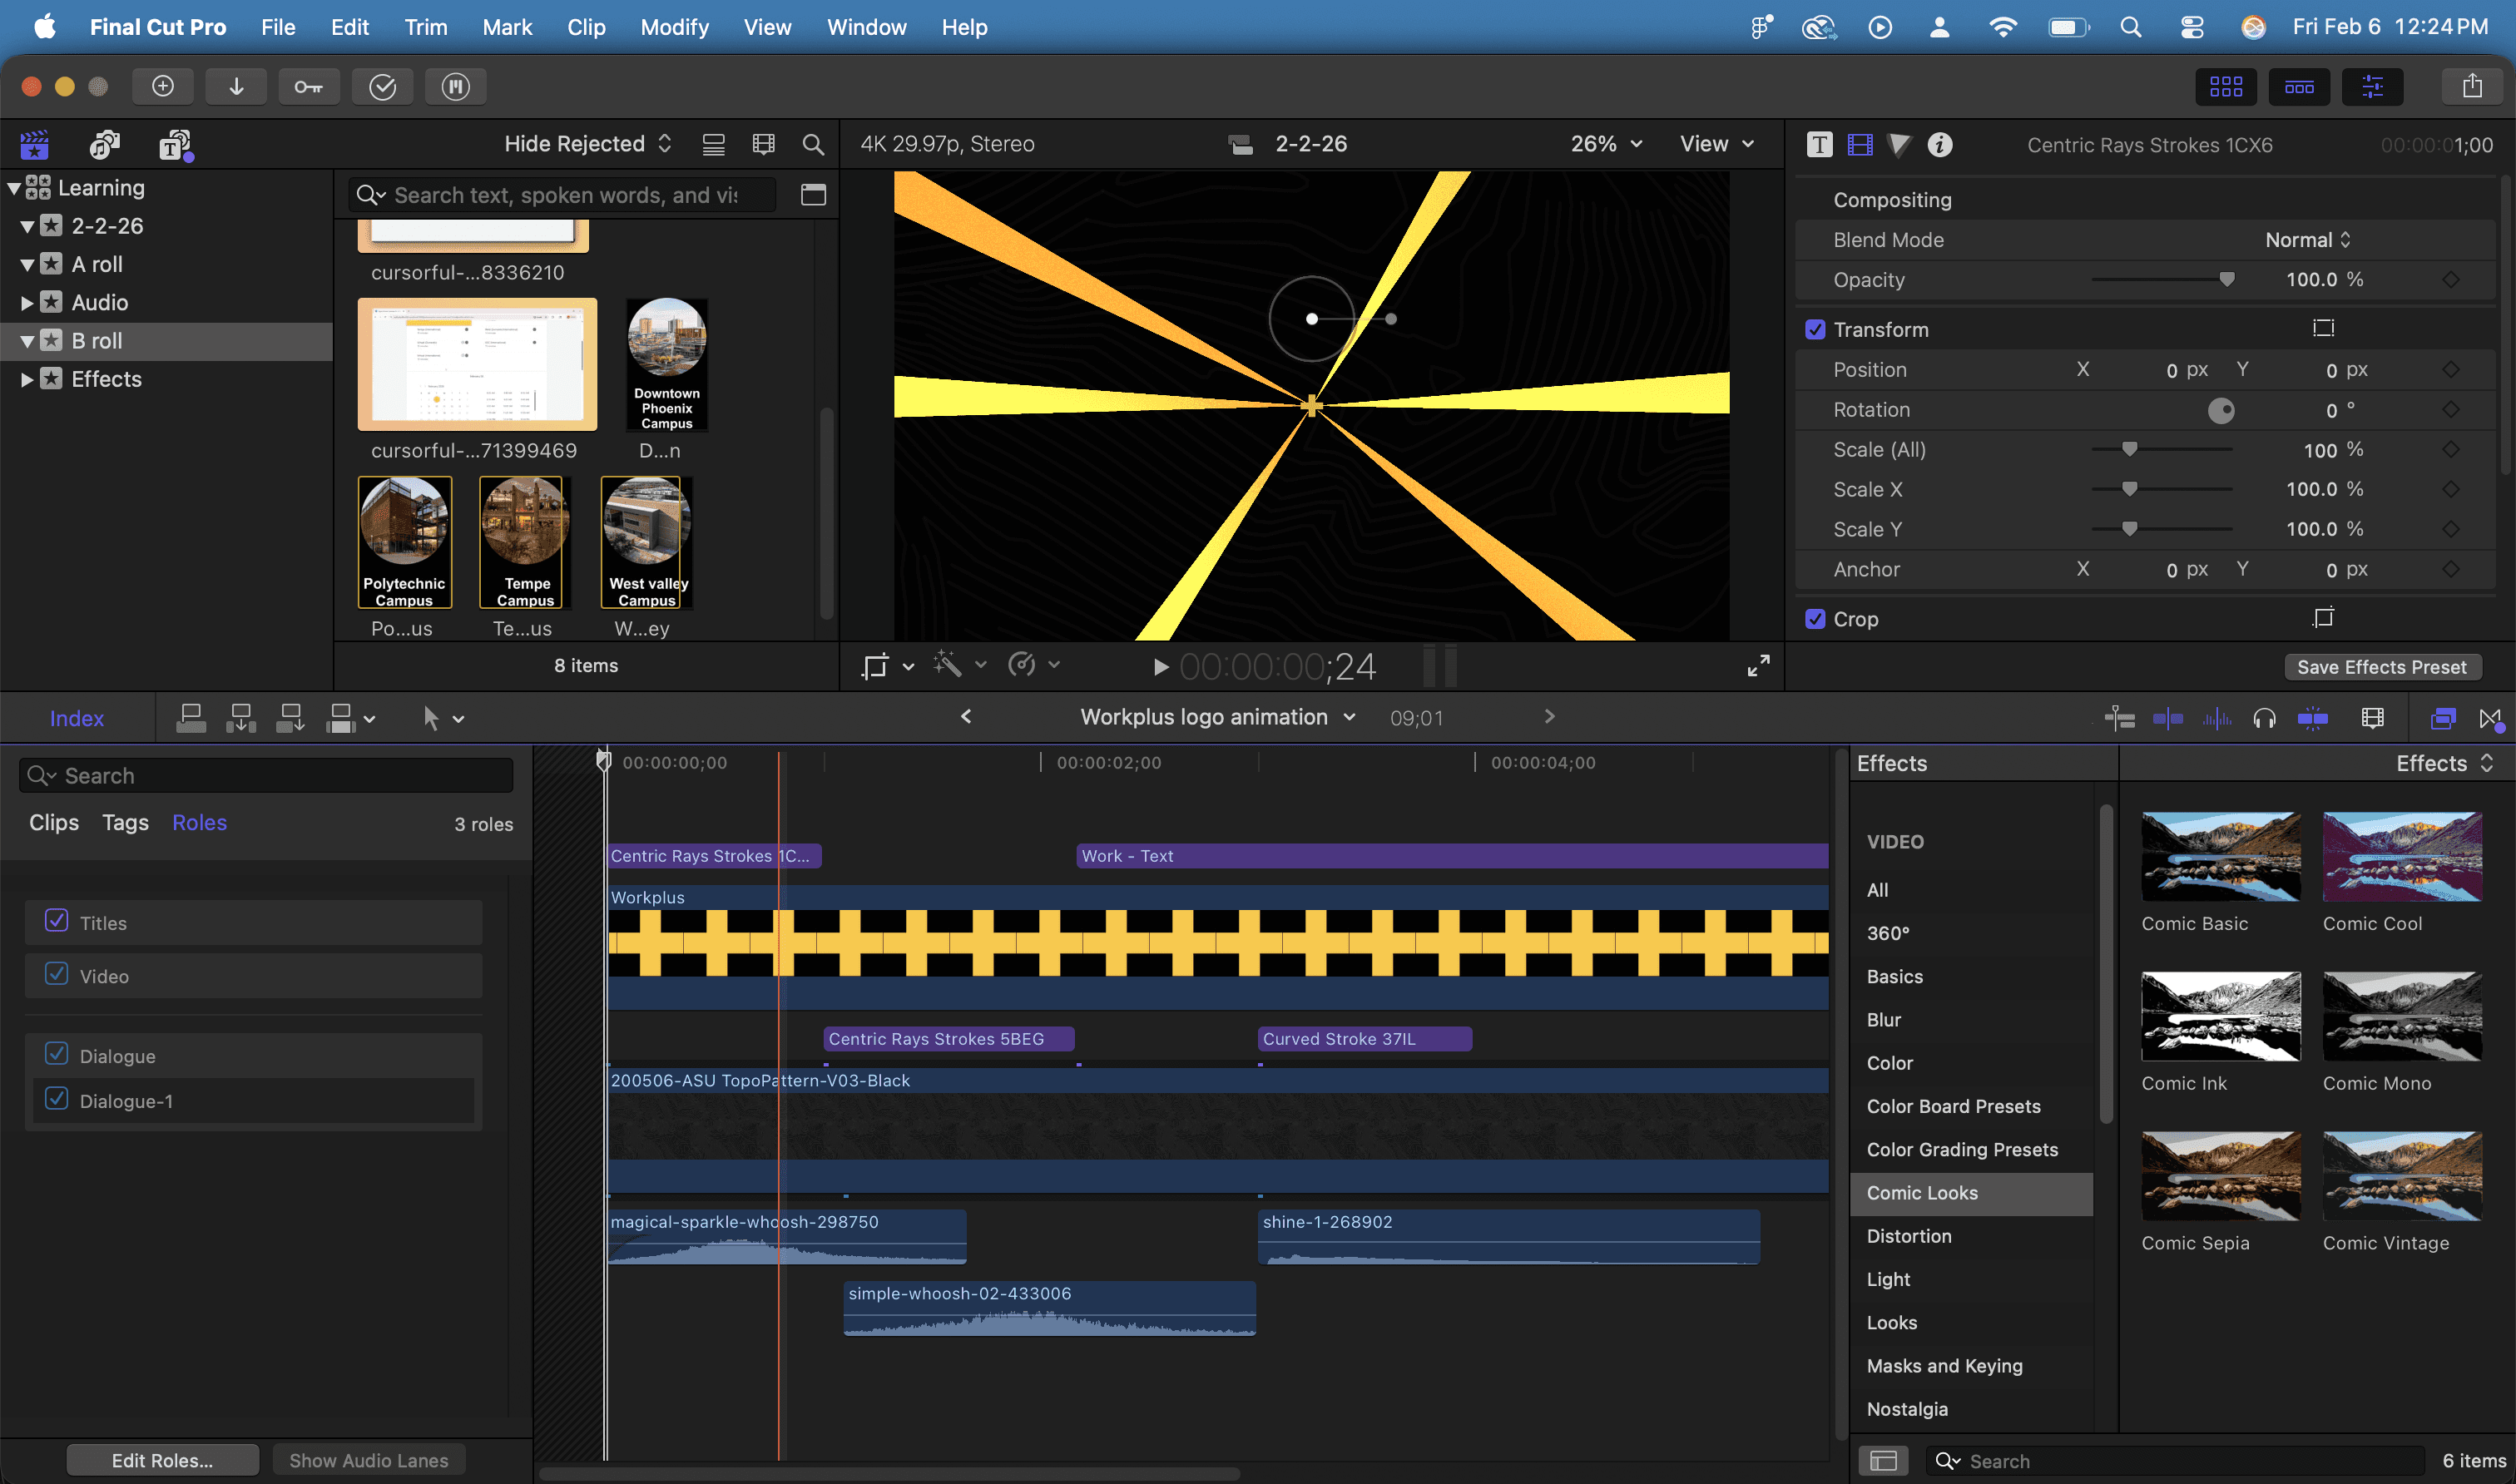Uncheck the Dialogue-1 role checkbox

tap(57, 1099)
